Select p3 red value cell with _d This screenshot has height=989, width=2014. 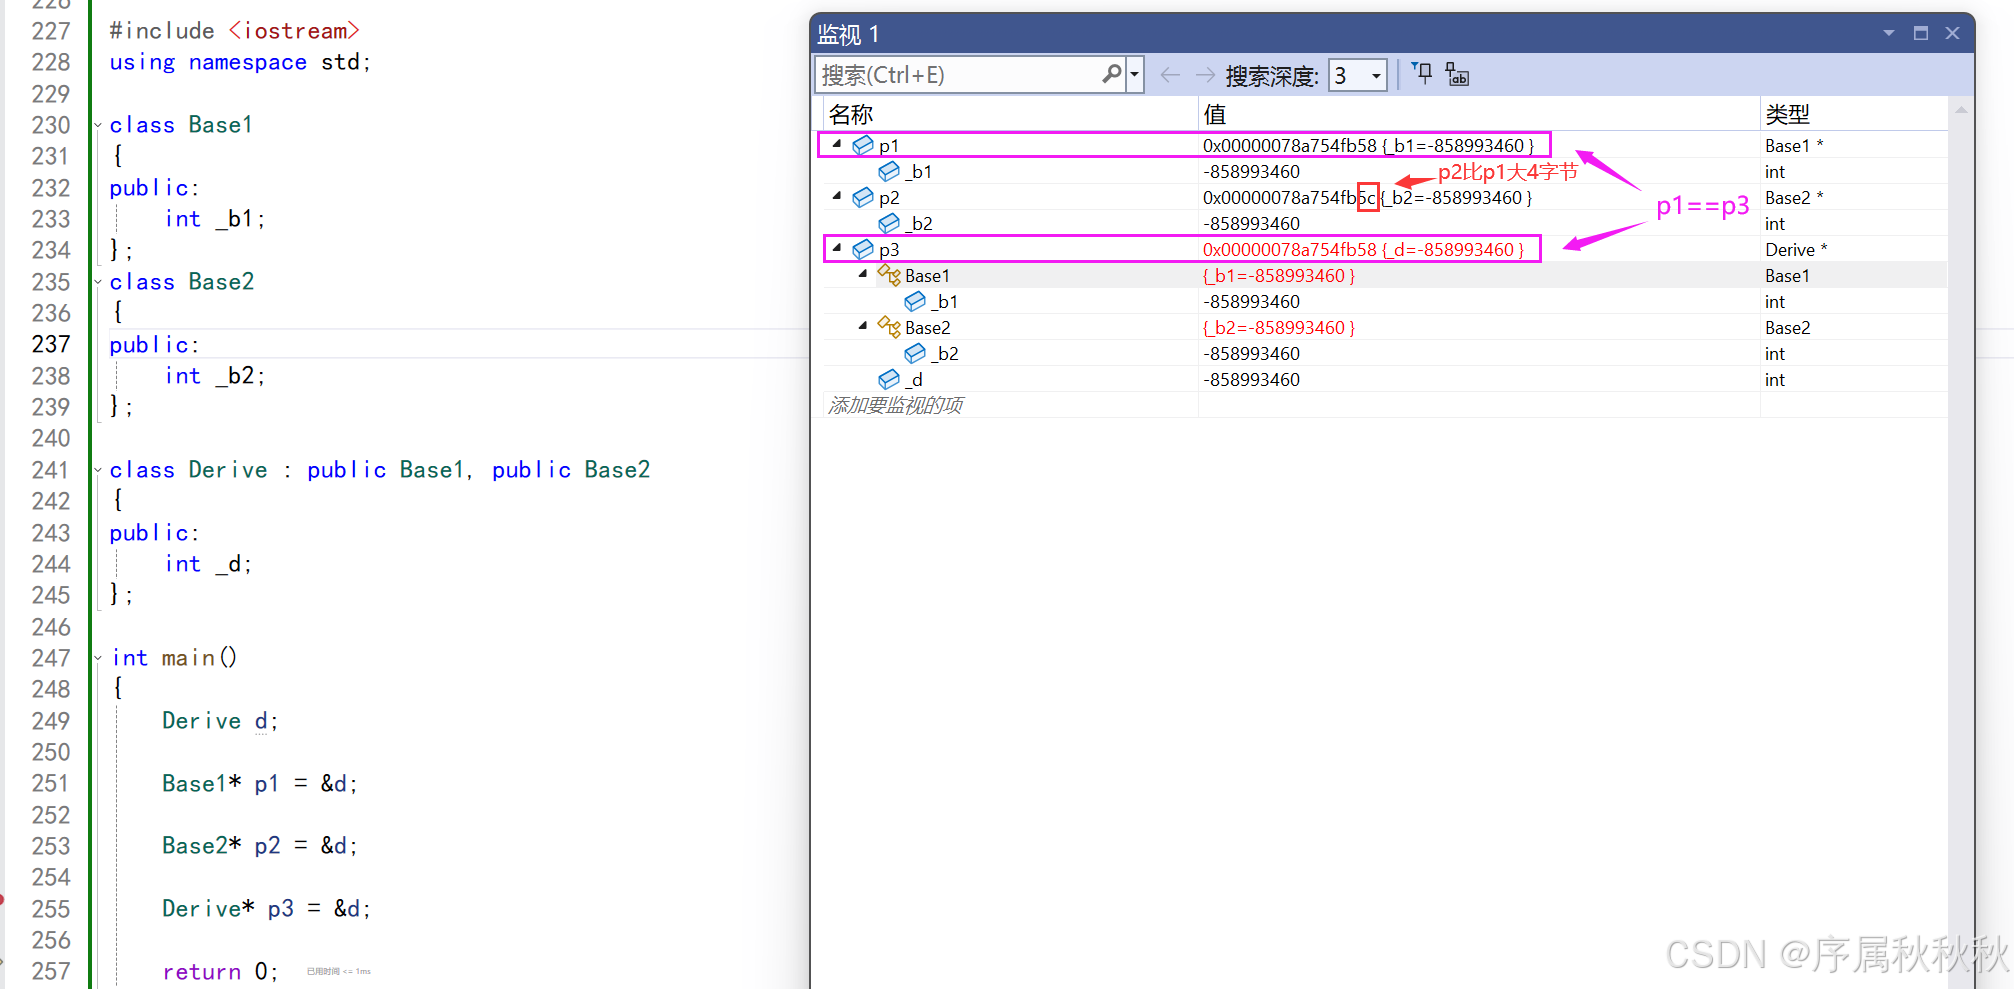pyautogui.click(x=1479, y=249)
